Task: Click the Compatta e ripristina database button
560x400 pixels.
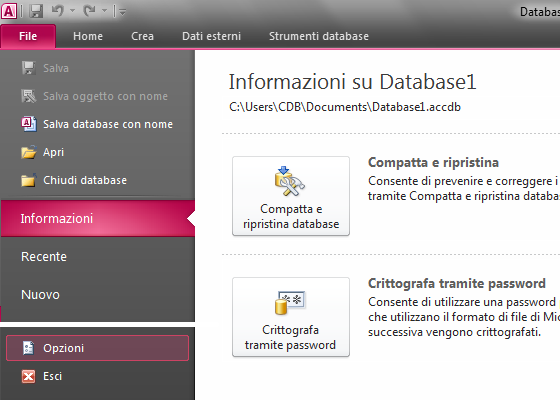Action: pos(291,196)
